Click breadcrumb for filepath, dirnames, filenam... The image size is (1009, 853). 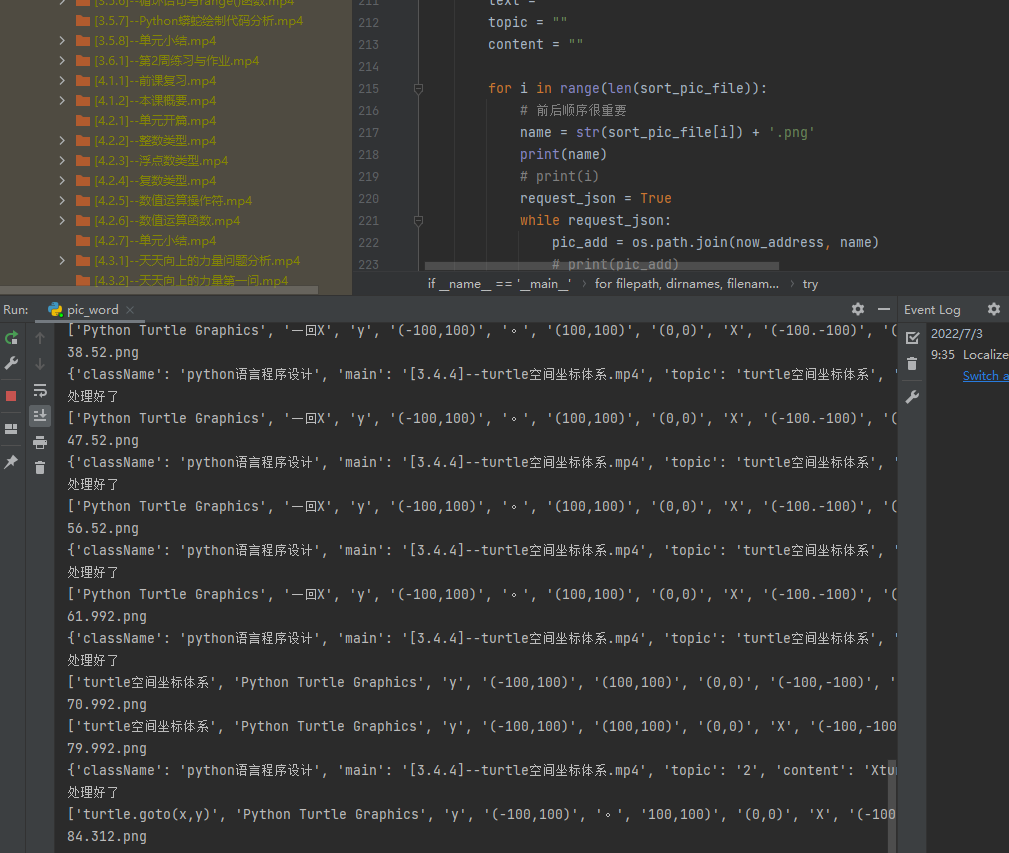point(687,284)
